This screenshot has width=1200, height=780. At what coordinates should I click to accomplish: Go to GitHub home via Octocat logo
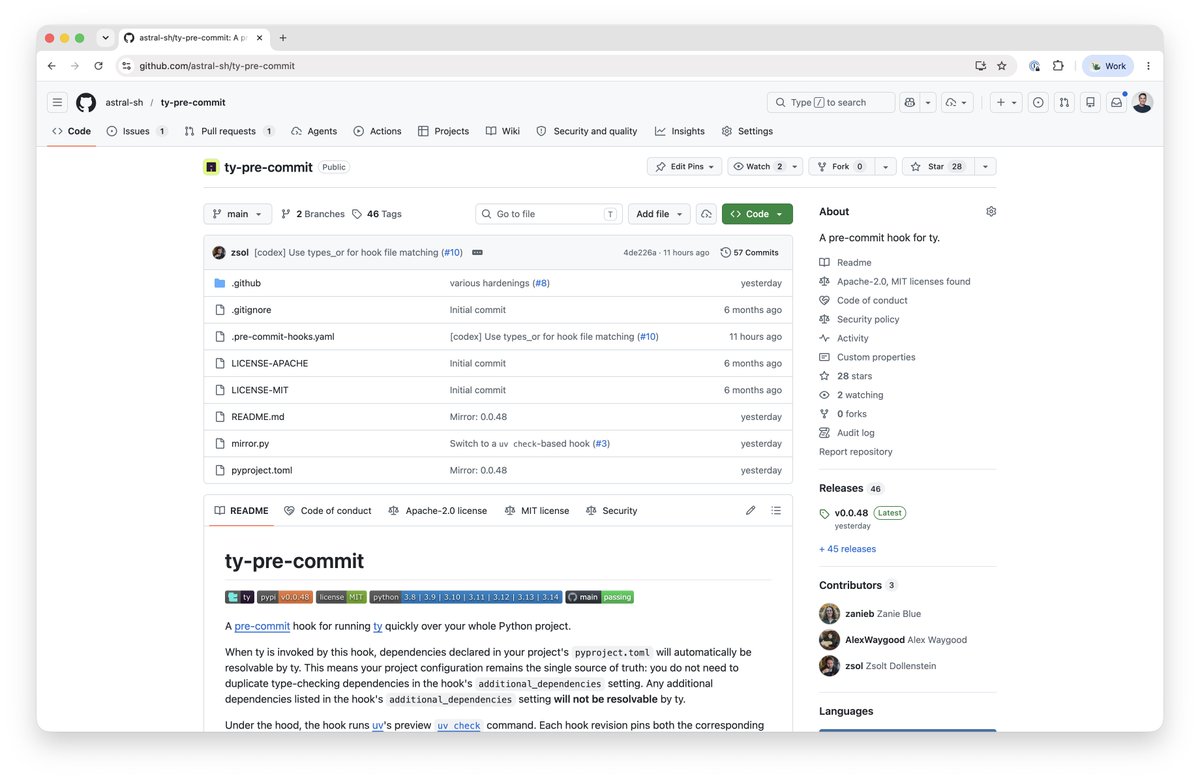86,102
